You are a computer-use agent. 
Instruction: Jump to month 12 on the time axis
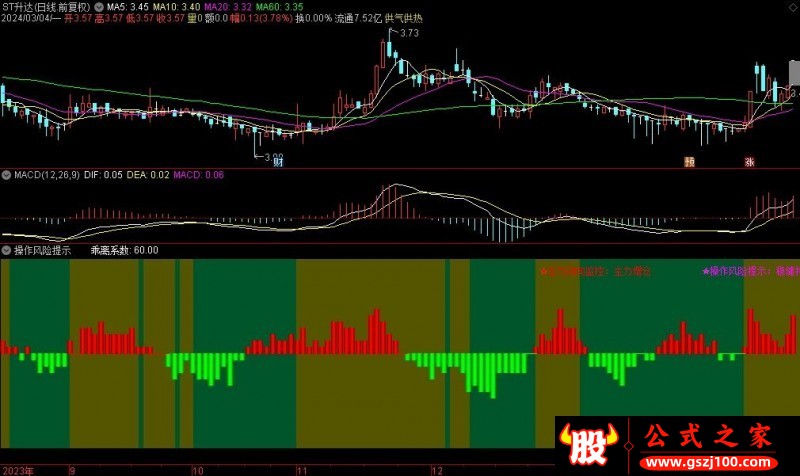(x=437, y=470)
